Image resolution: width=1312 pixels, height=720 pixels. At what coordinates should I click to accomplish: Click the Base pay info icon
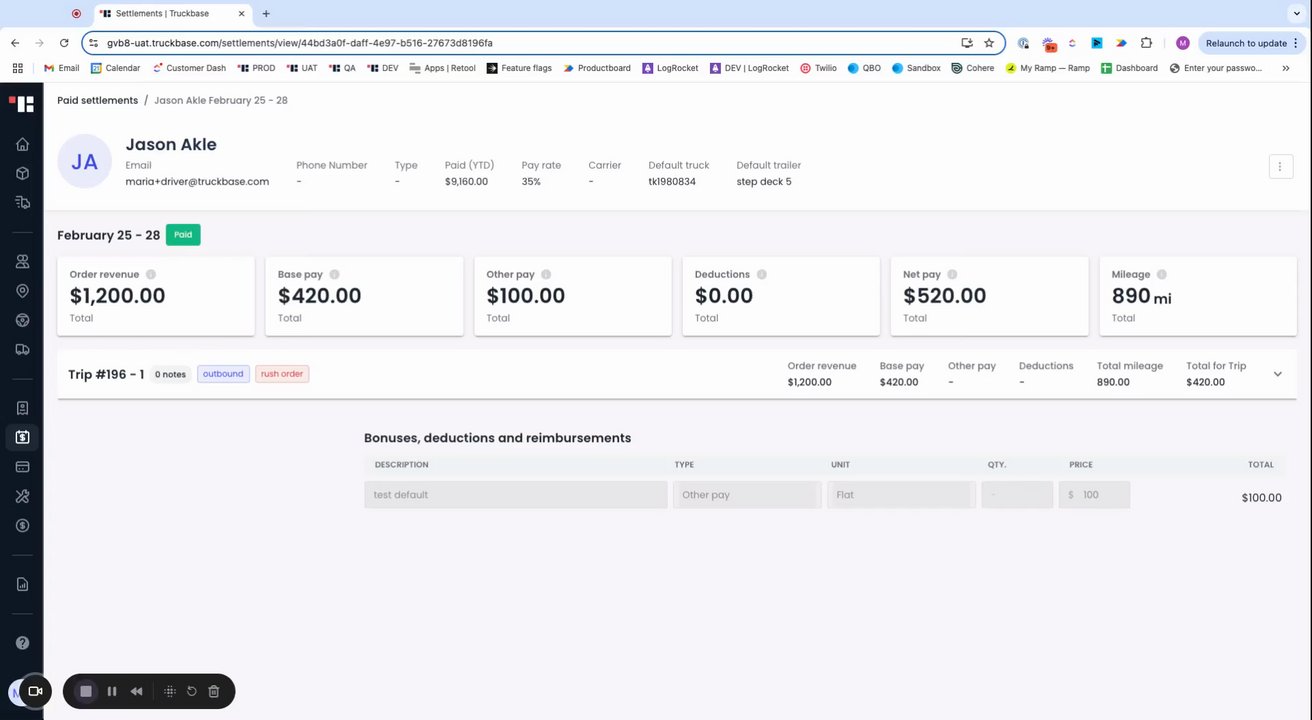335,274
